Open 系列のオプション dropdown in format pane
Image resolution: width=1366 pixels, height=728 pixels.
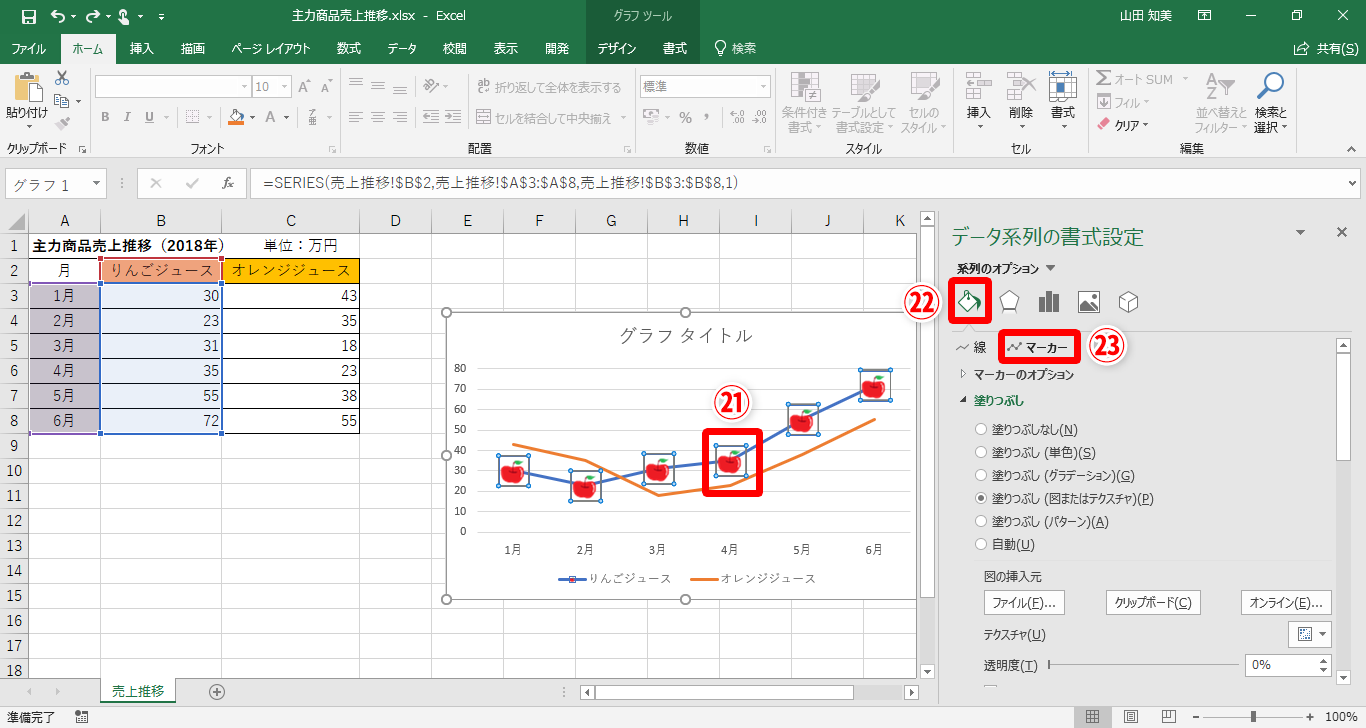1050,269
